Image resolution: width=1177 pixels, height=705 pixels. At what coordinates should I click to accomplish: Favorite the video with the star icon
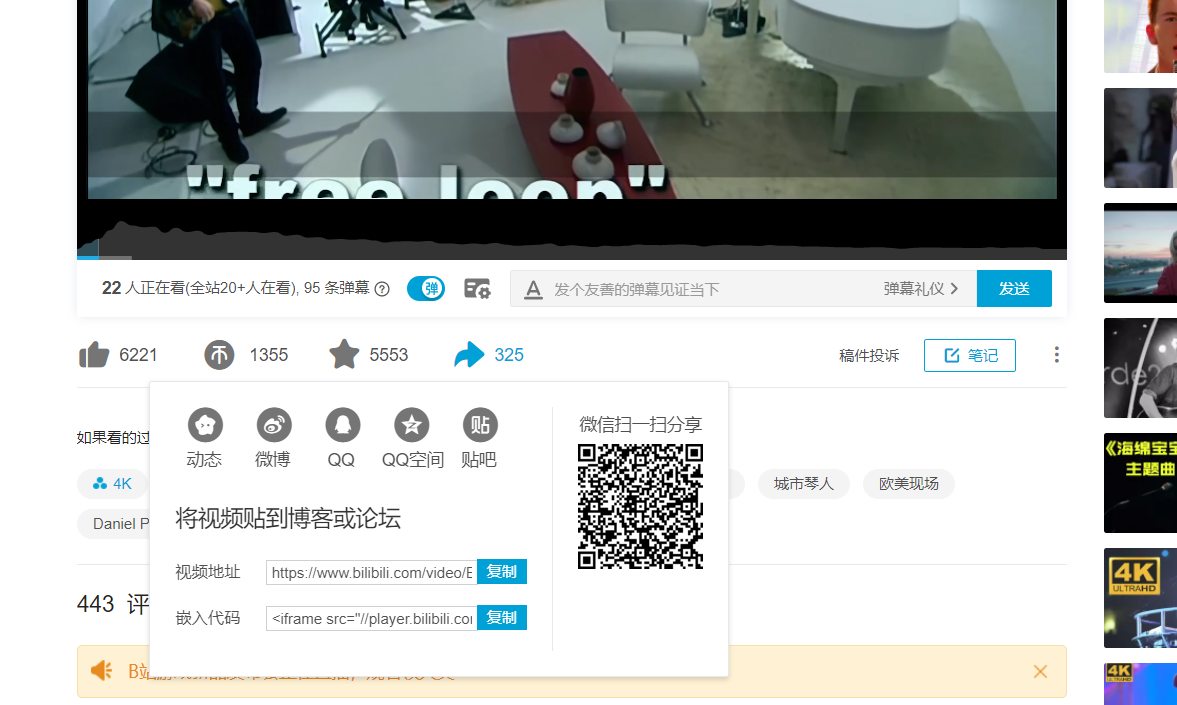(344, 354)
